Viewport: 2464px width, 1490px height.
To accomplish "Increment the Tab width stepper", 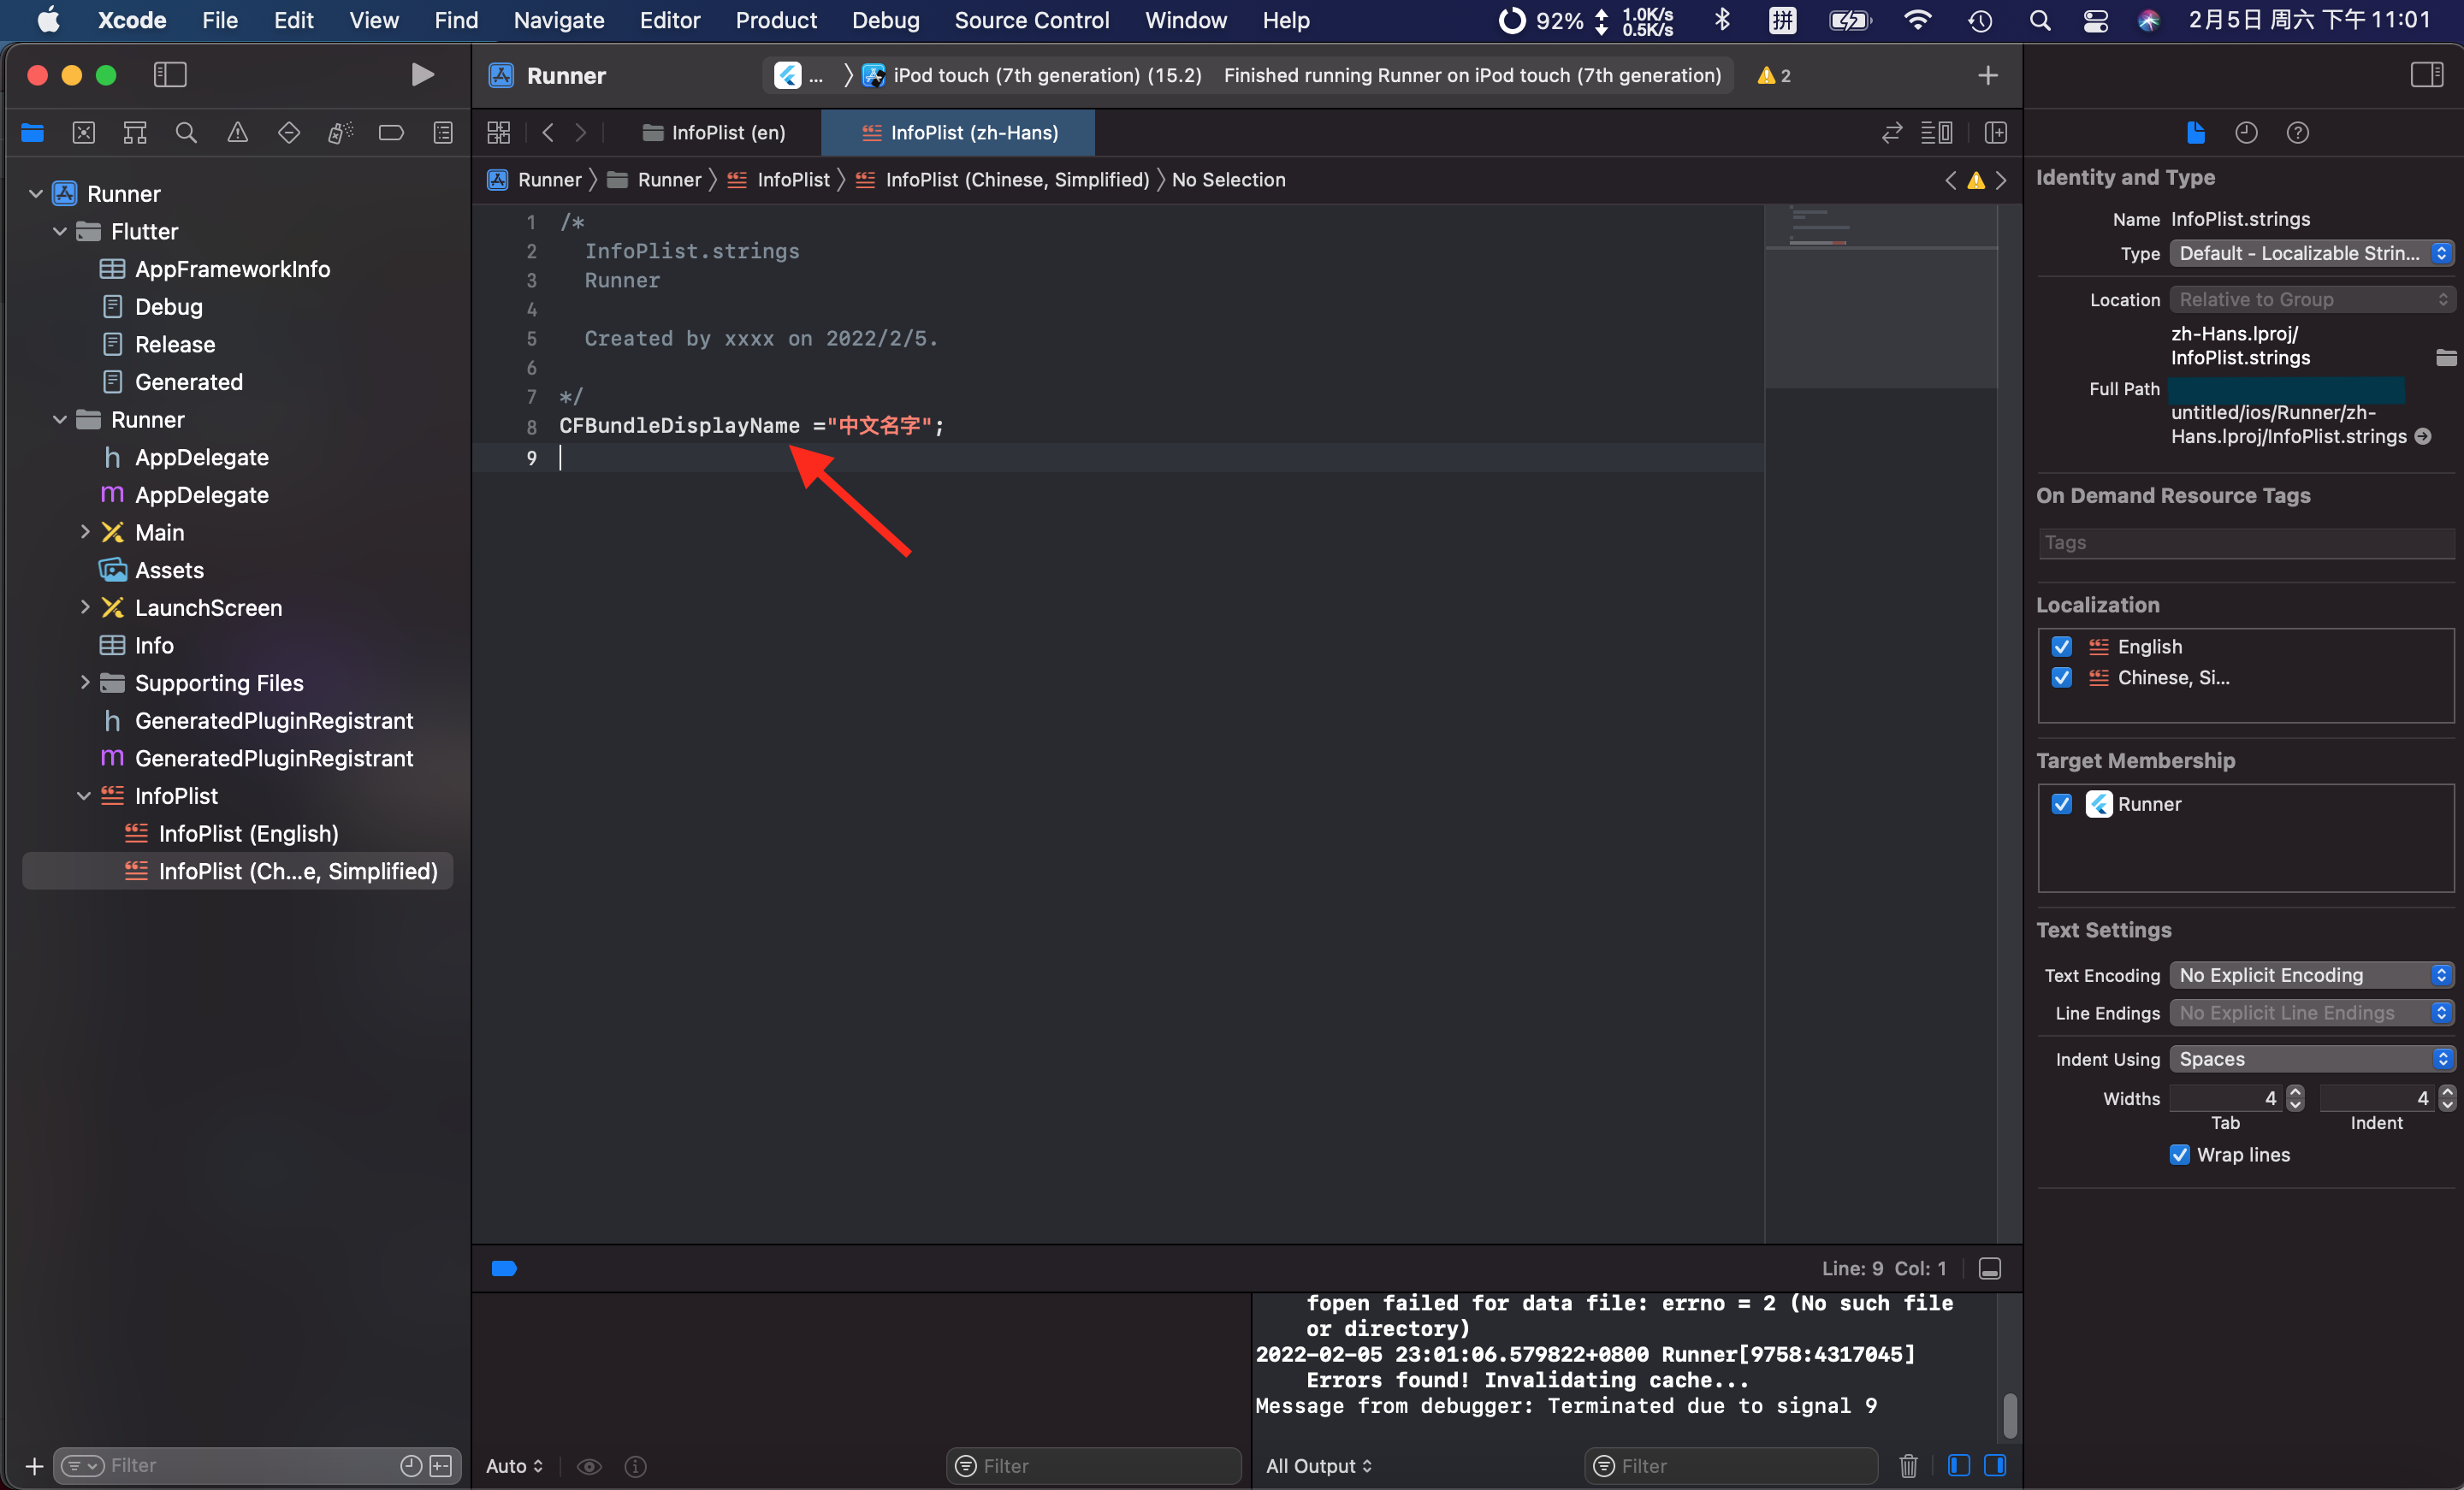I will [x=2295, y=1091].
